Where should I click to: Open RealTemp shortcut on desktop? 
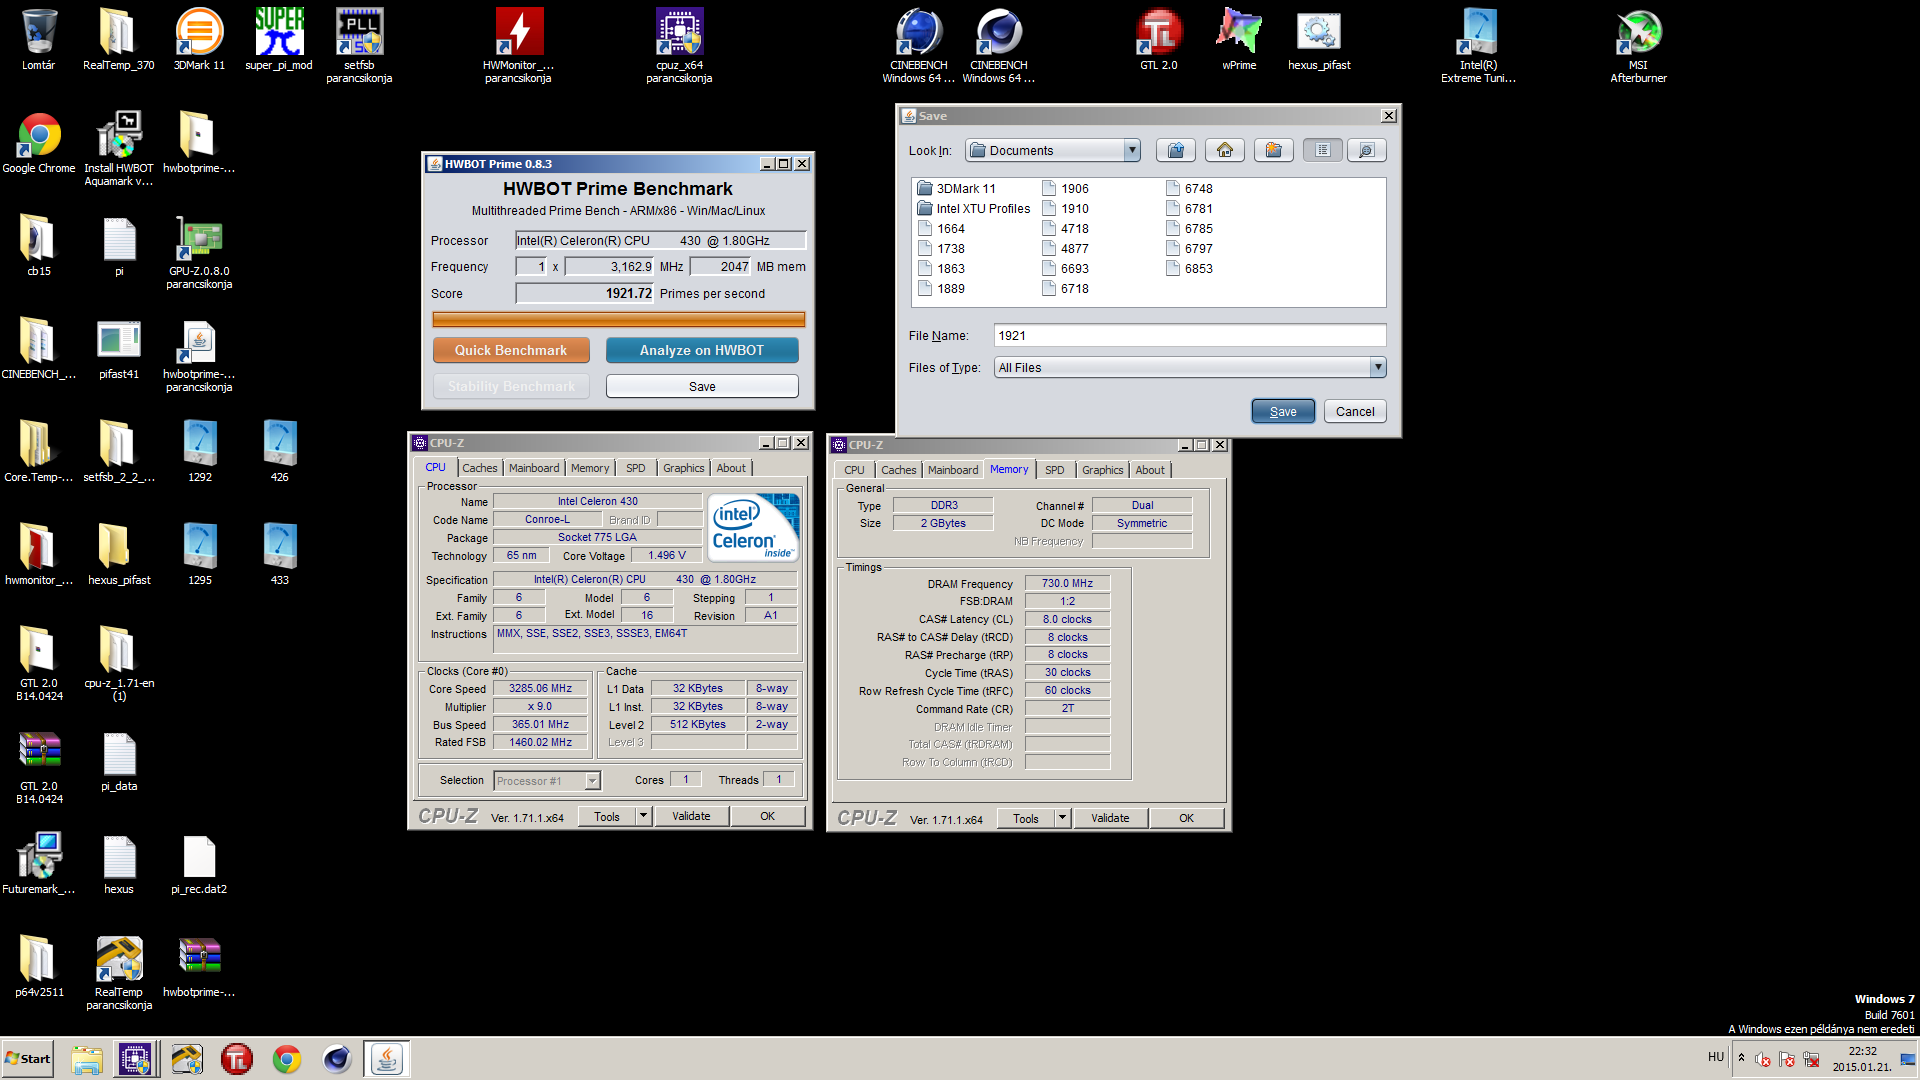click(119, 973)
